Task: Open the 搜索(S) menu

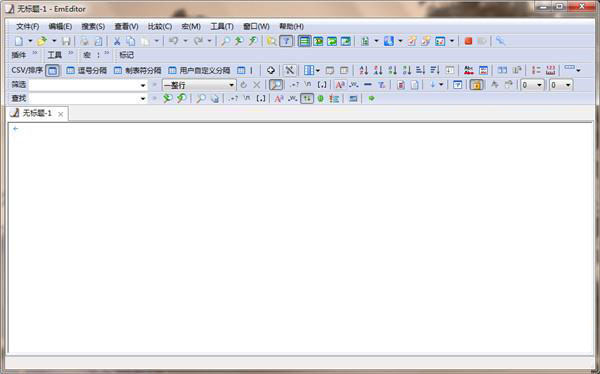Action: pyautogui.click(x=93, y=26)
